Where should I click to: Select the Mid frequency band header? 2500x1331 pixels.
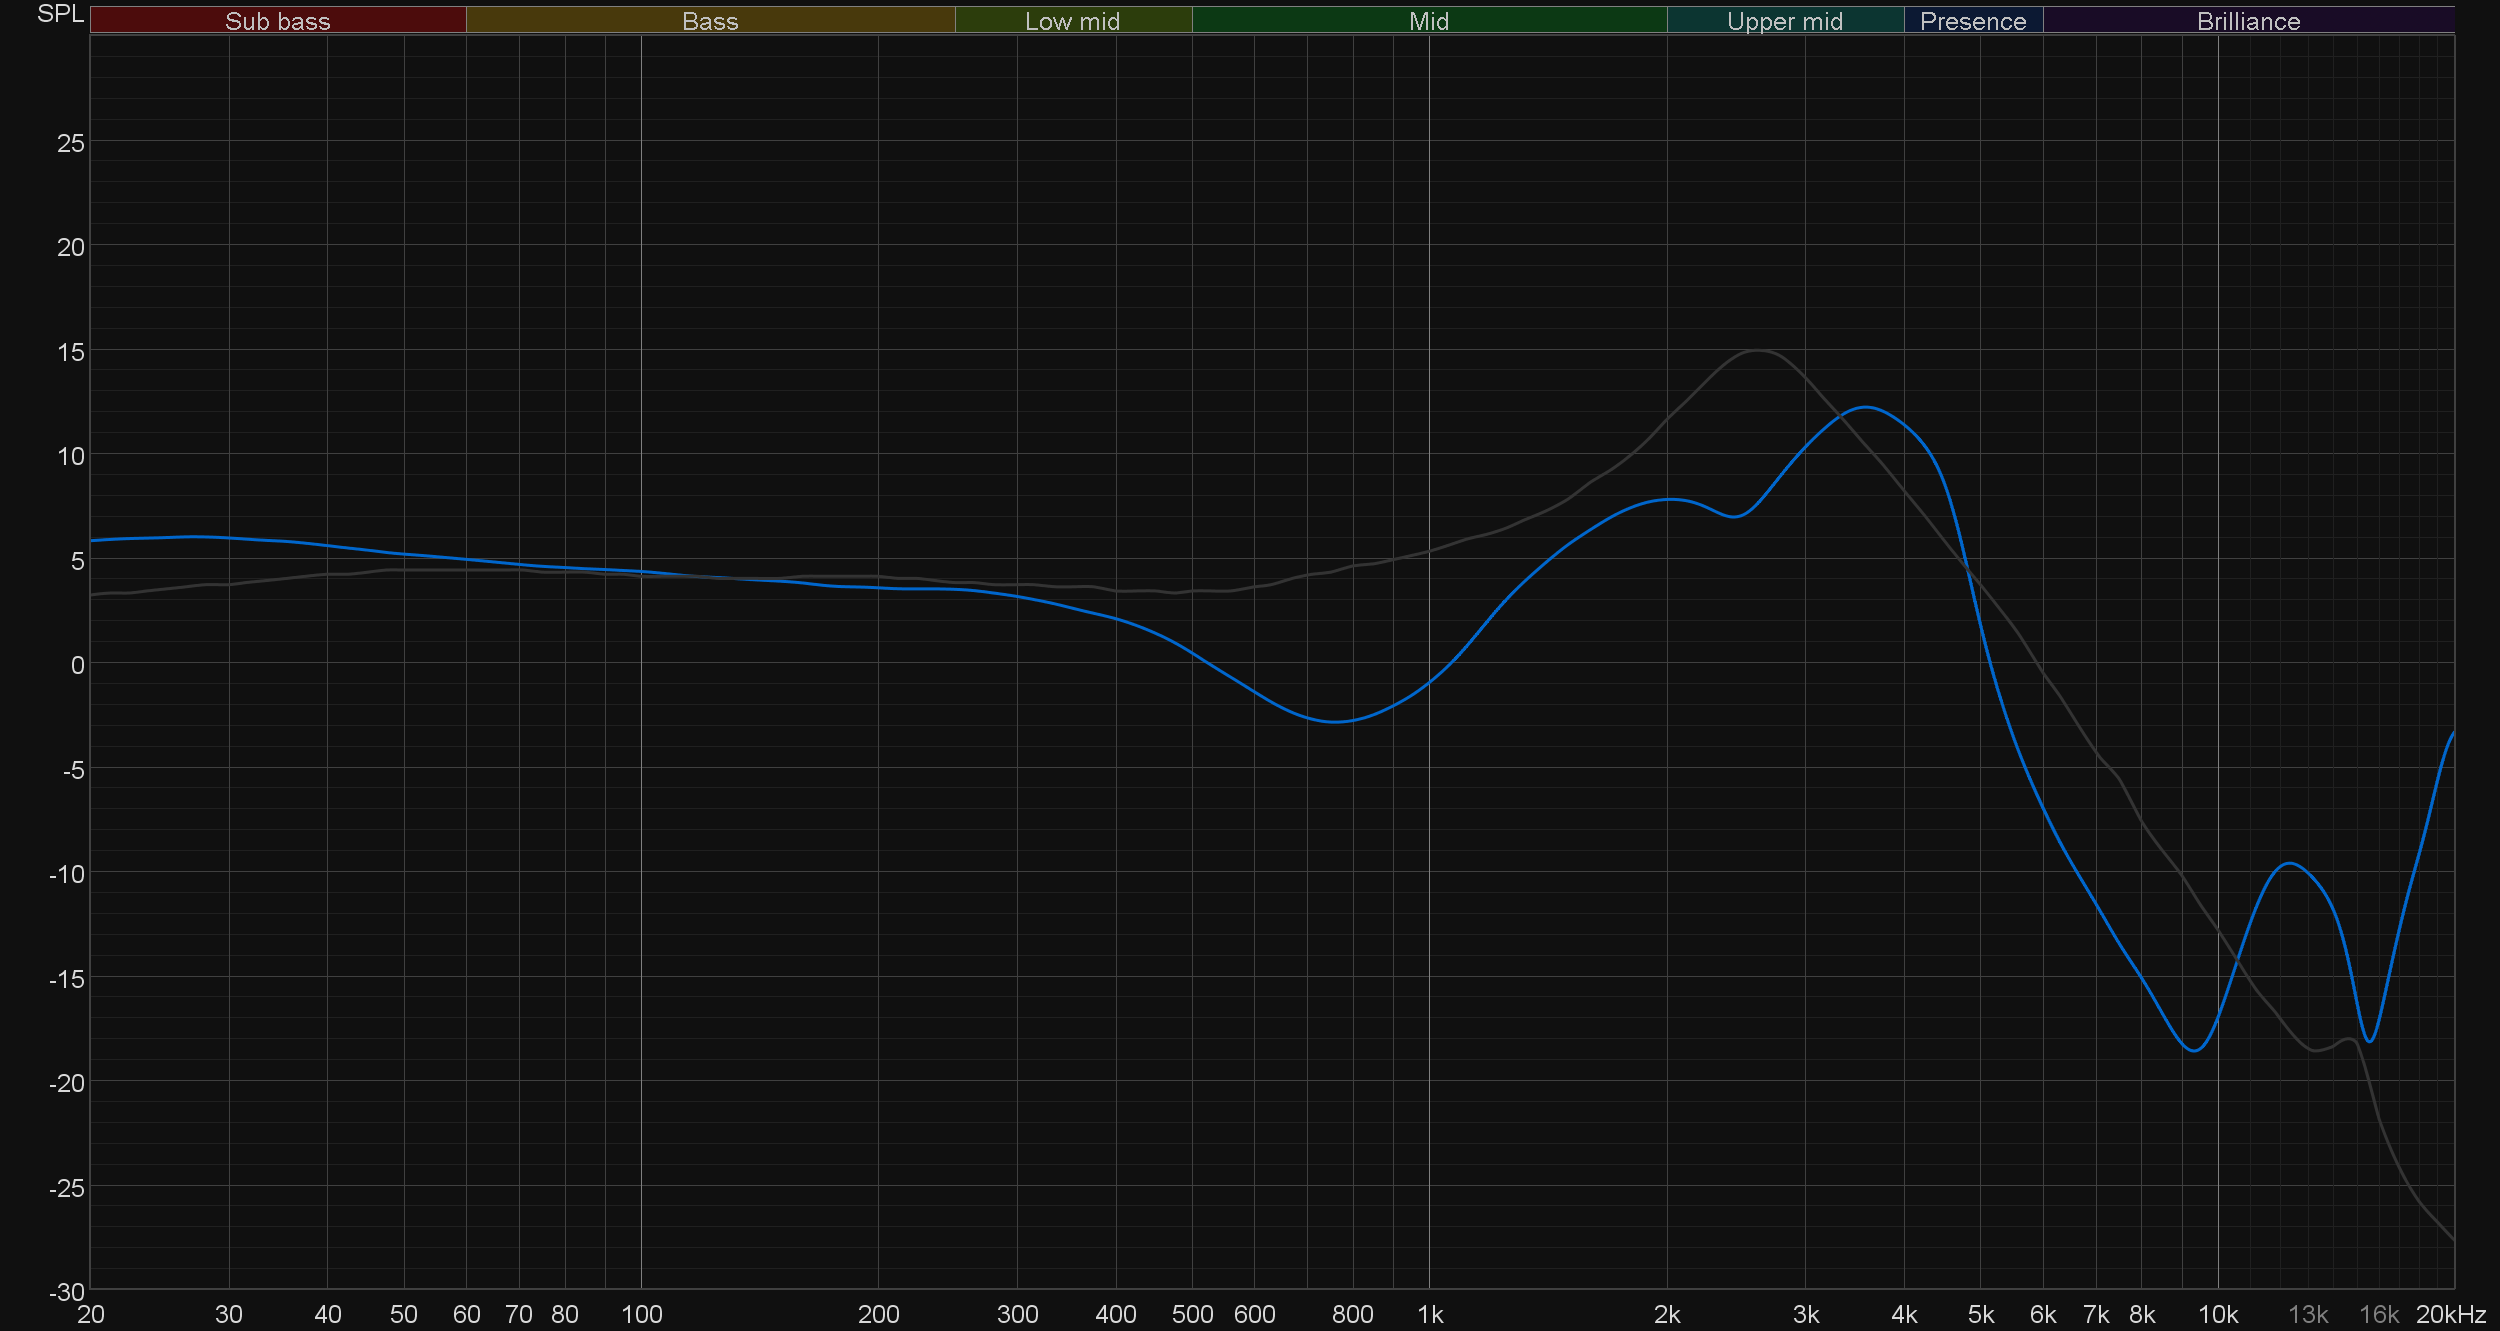pos(1428,21)
